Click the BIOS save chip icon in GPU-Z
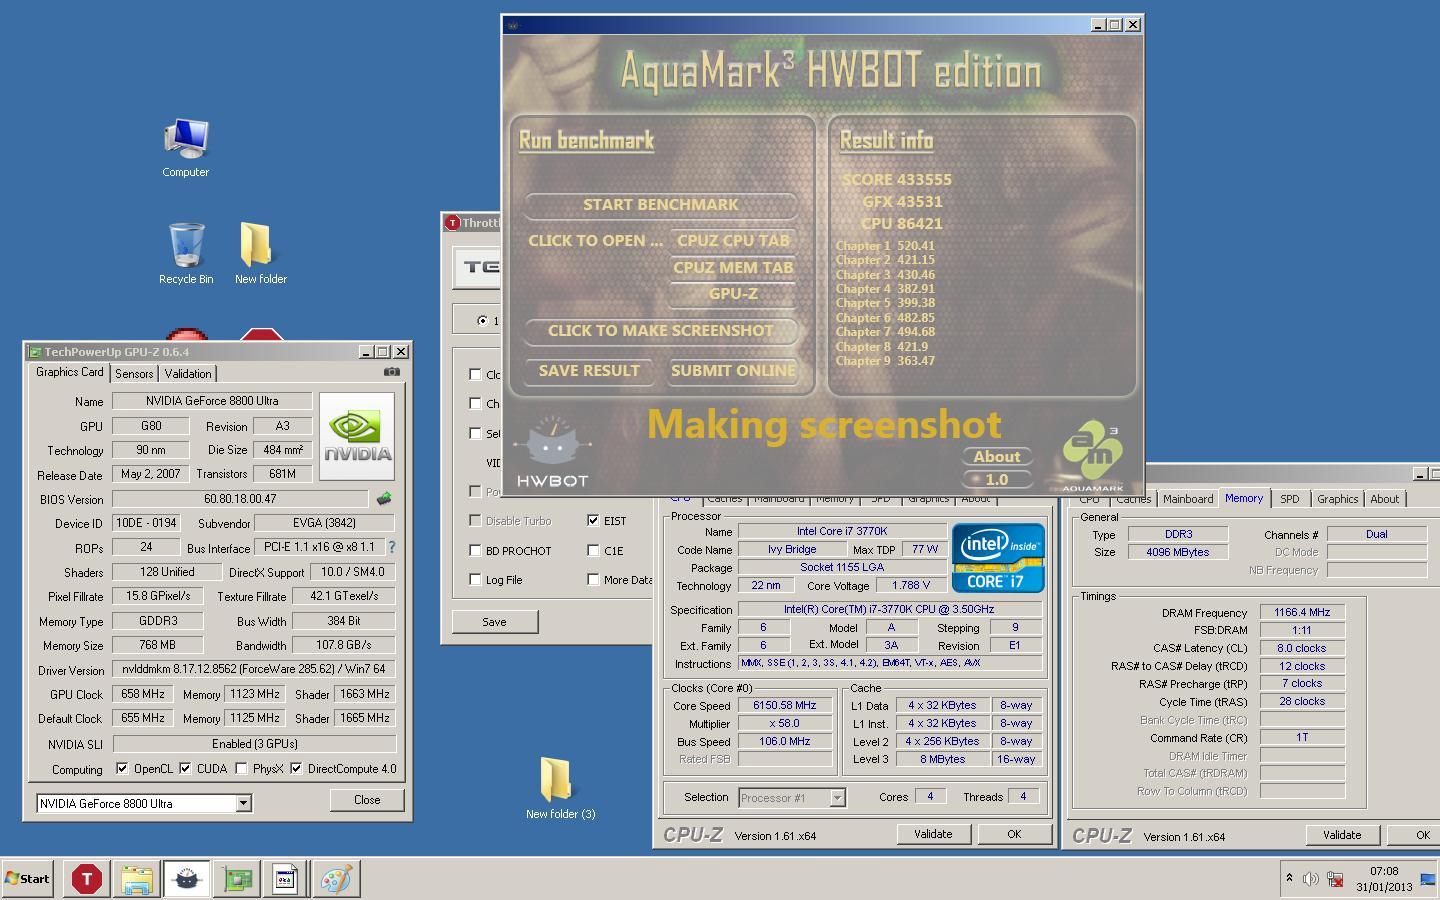The width and height of the screenshot is (1440, 900). pos(384,498)
